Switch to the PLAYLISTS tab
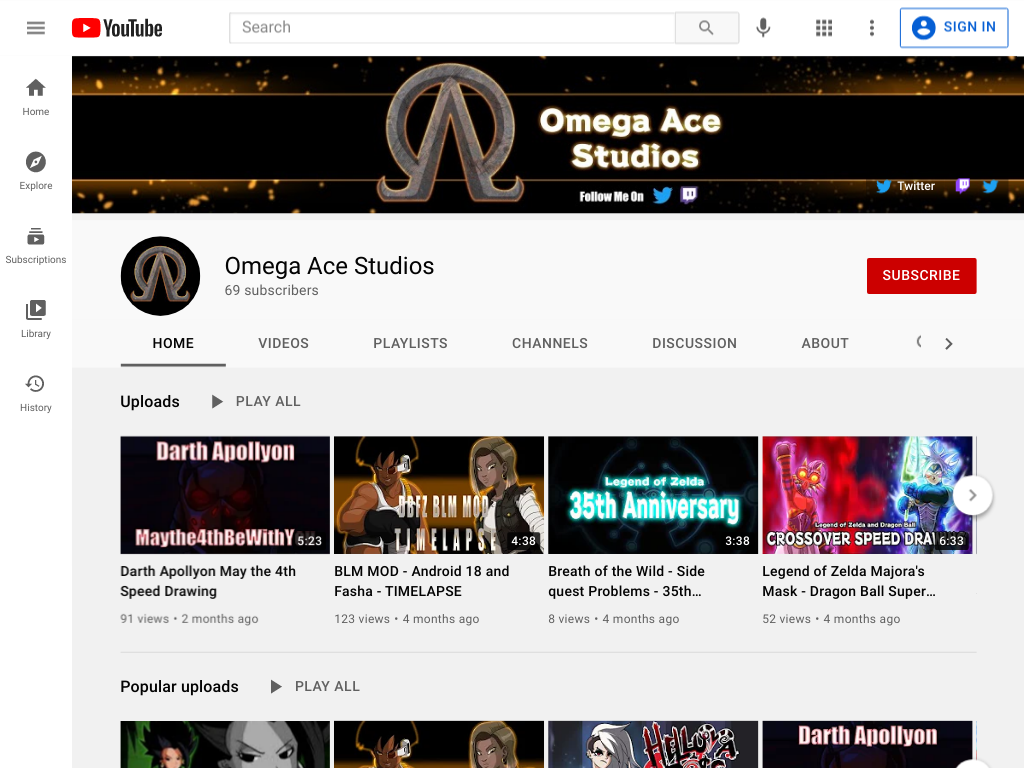Viewport: 1024px width, 768px height. pos(410,344)
